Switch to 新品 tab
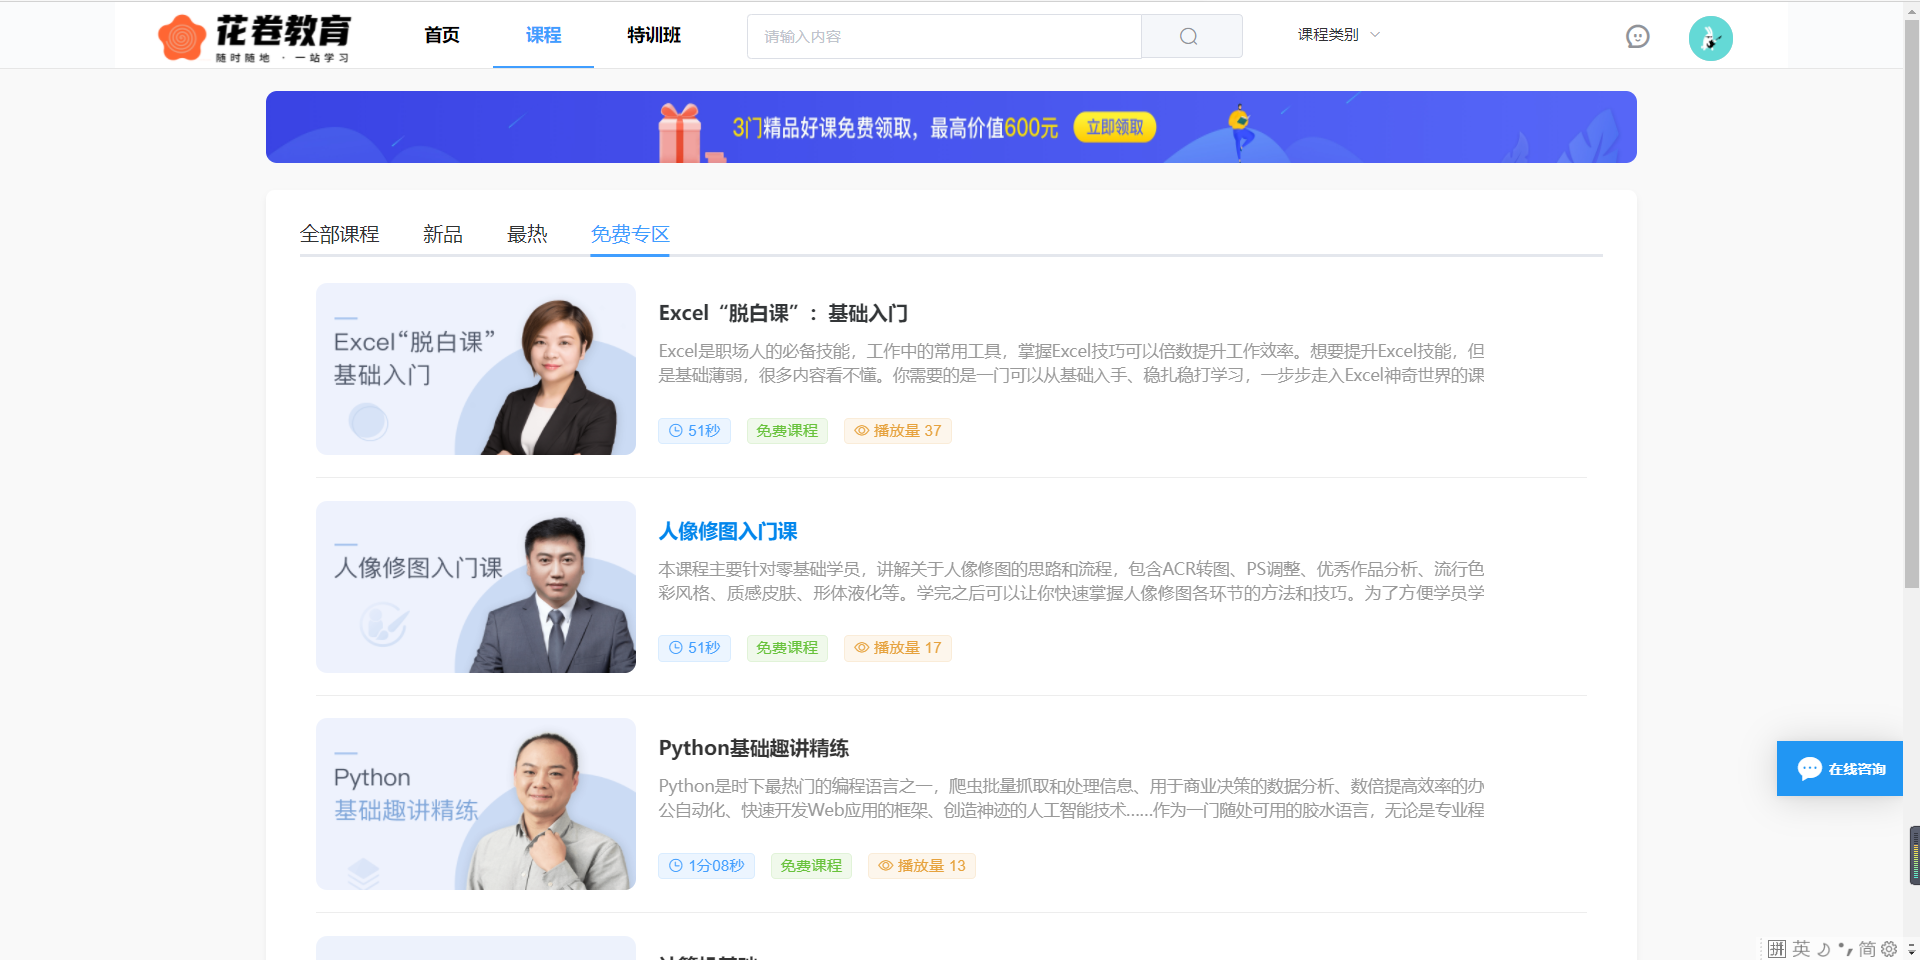Image resolution: width=1920 pixels, height=960 pixels. pos(442,234)
